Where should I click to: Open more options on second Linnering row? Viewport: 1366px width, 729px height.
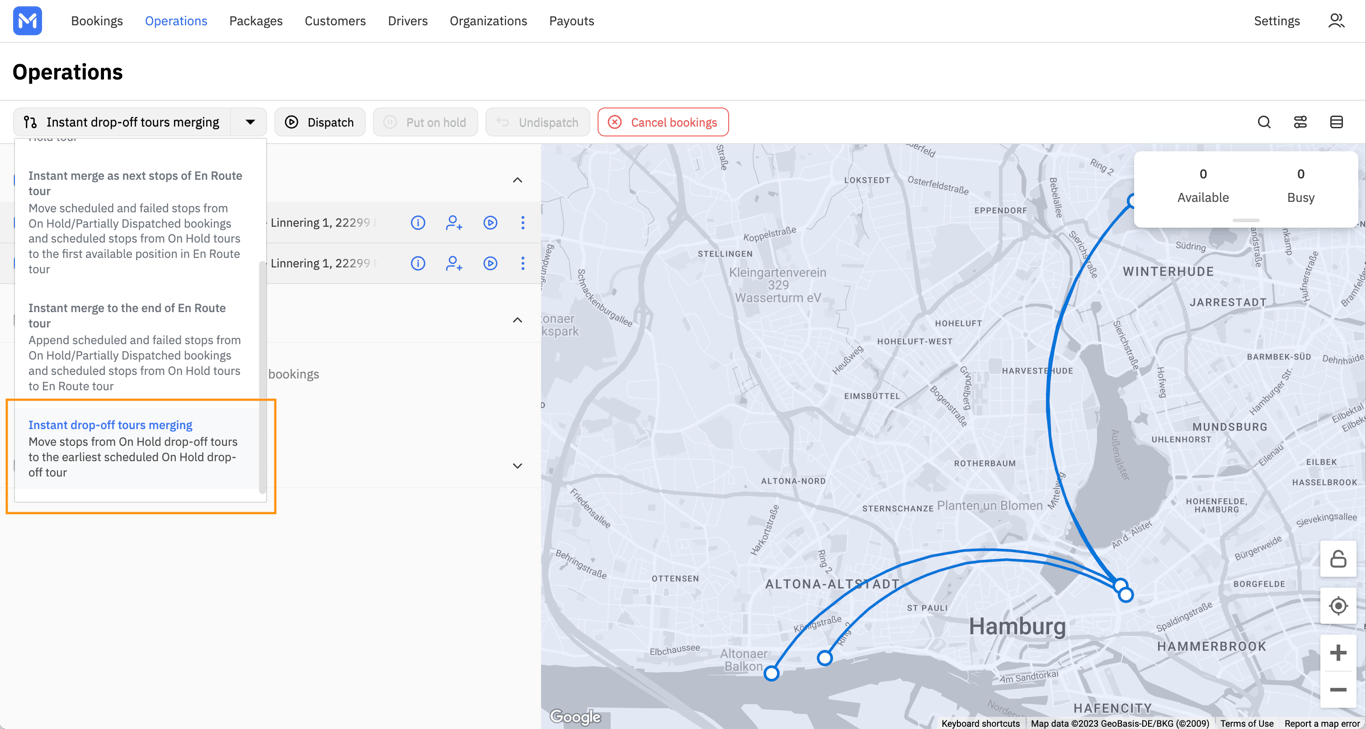522,264
